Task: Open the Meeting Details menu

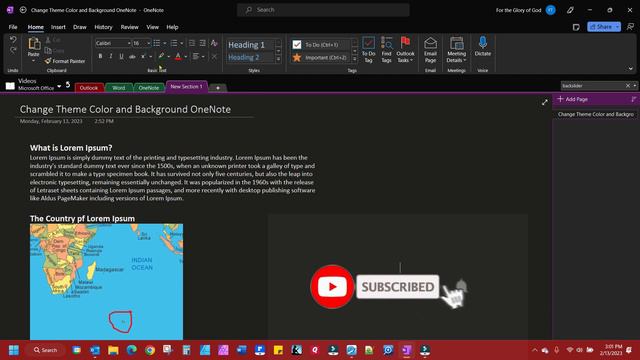Action: pyautogui.click(x=456, y=50)
